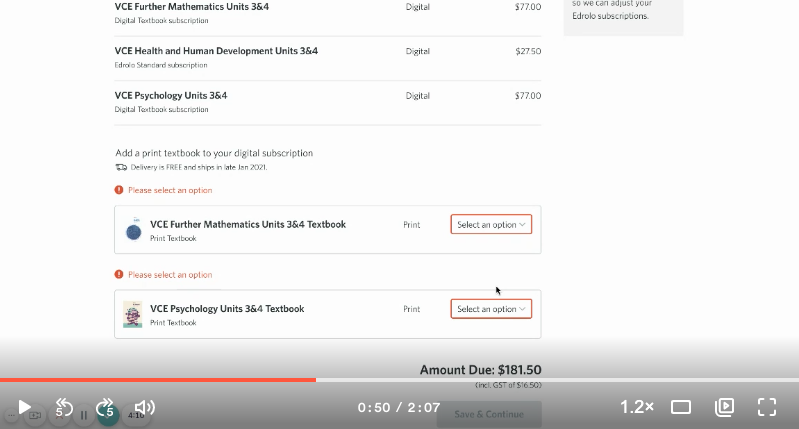The height and width of the screenshot is (429, 799).
Task: Open the video playlist icon
Action: 724,407
